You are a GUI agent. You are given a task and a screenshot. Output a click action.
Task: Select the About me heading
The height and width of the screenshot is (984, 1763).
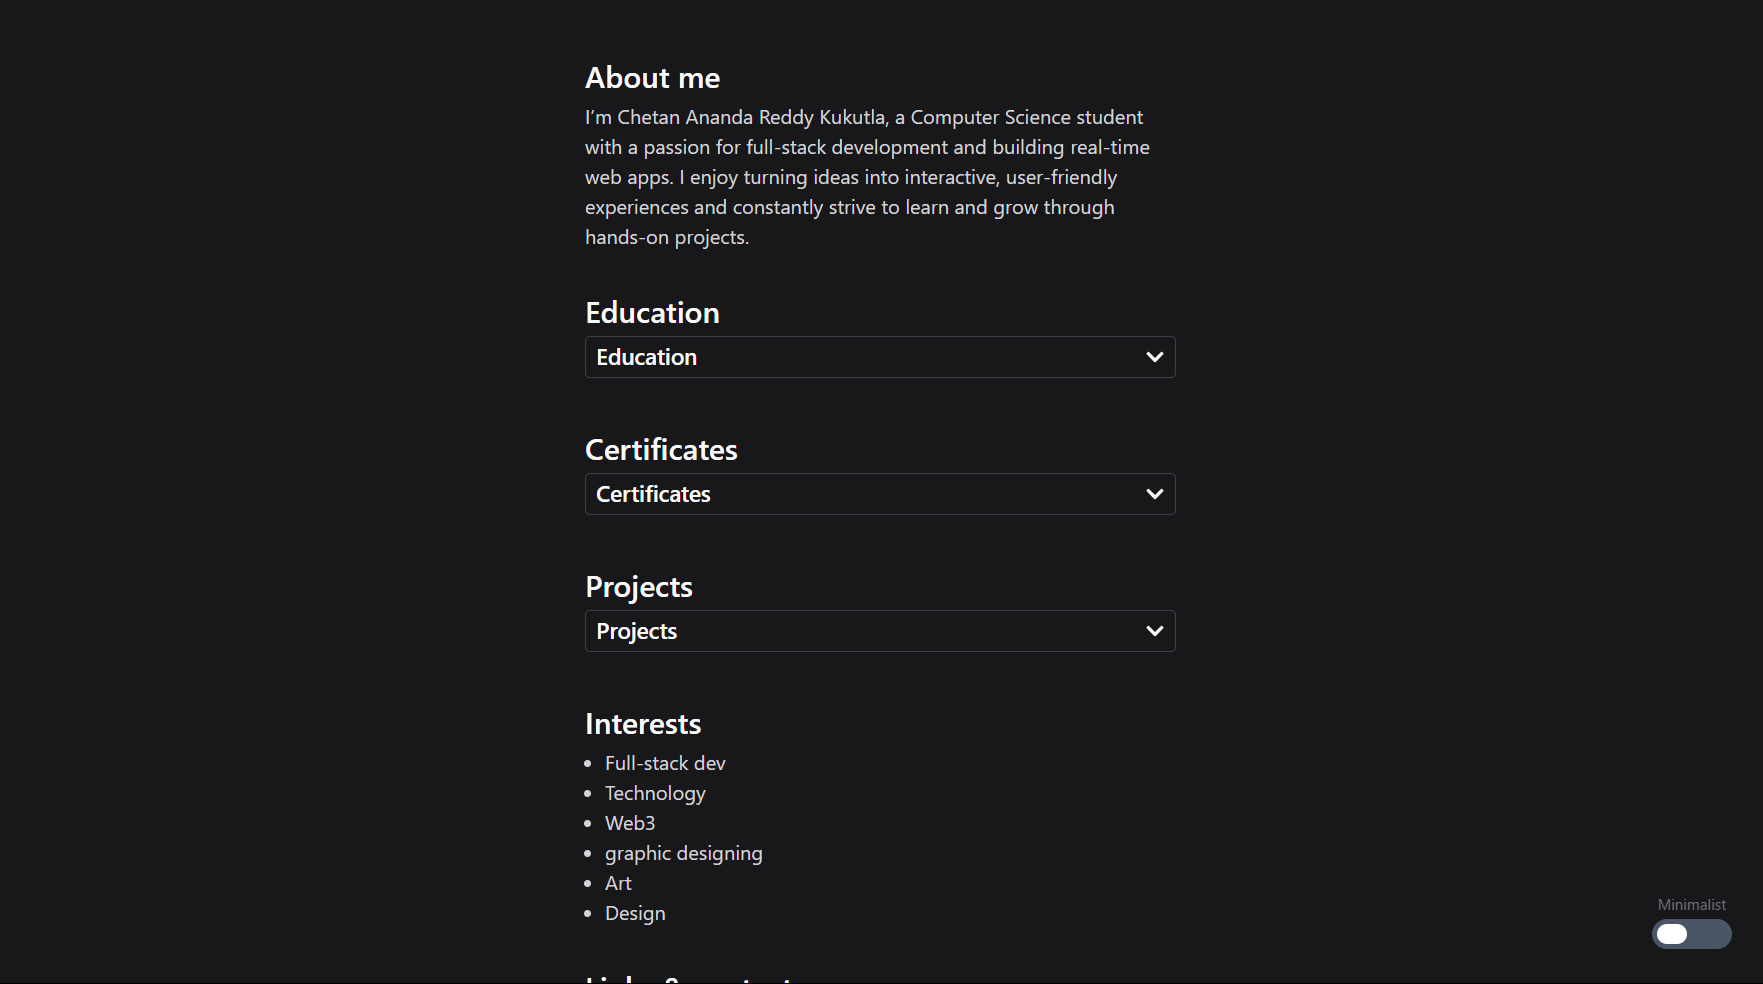pos(652,77)
